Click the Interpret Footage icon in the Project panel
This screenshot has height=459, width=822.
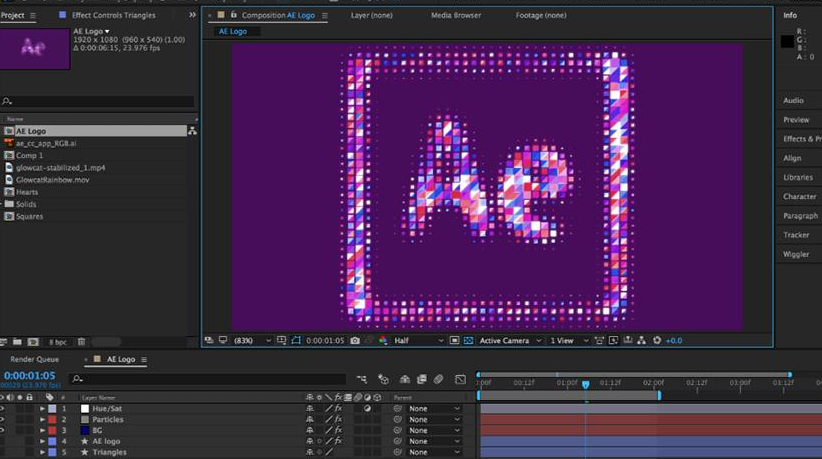coord(3,342)
